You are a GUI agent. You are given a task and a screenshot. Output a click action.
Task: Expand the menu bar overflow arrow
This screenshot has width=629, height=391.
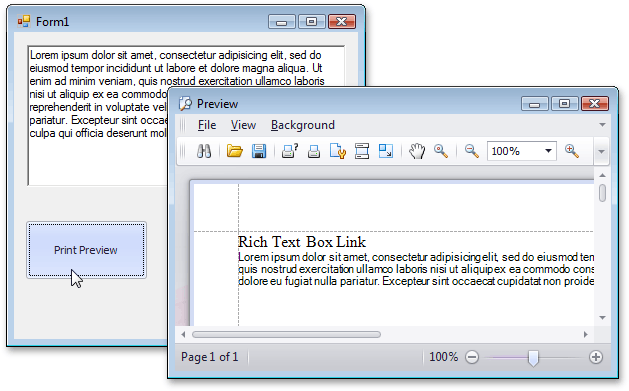602,125
